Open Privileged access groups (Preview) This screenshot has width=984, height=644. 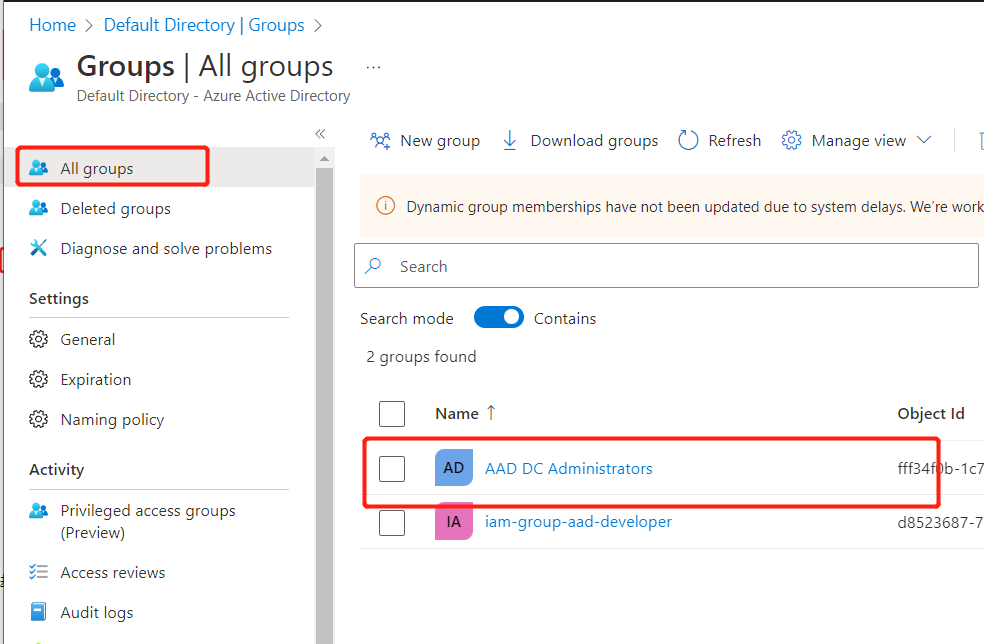coord(159,521)
